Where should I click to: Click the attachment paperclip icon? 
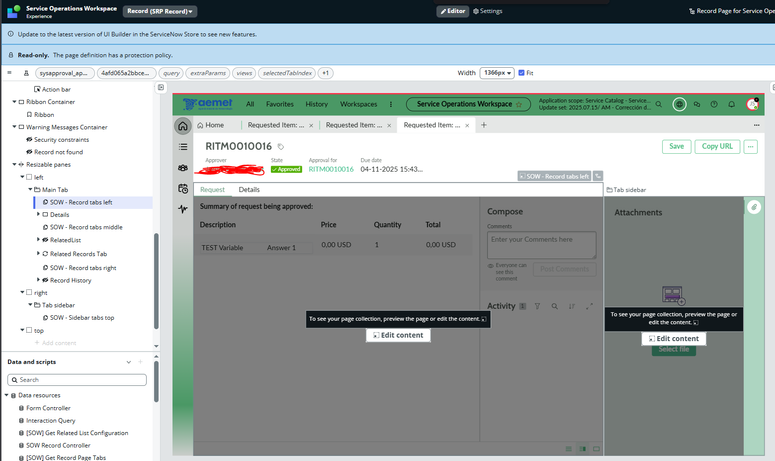754,207
